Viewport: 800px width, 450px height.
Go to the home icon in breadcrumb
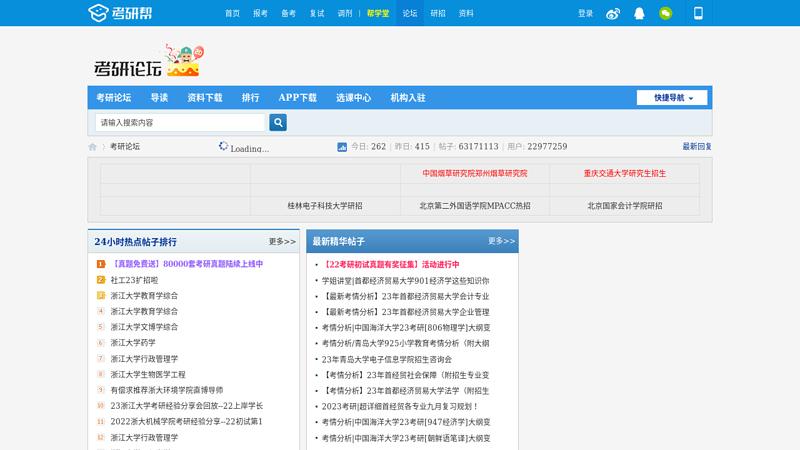tap(92, 147)
